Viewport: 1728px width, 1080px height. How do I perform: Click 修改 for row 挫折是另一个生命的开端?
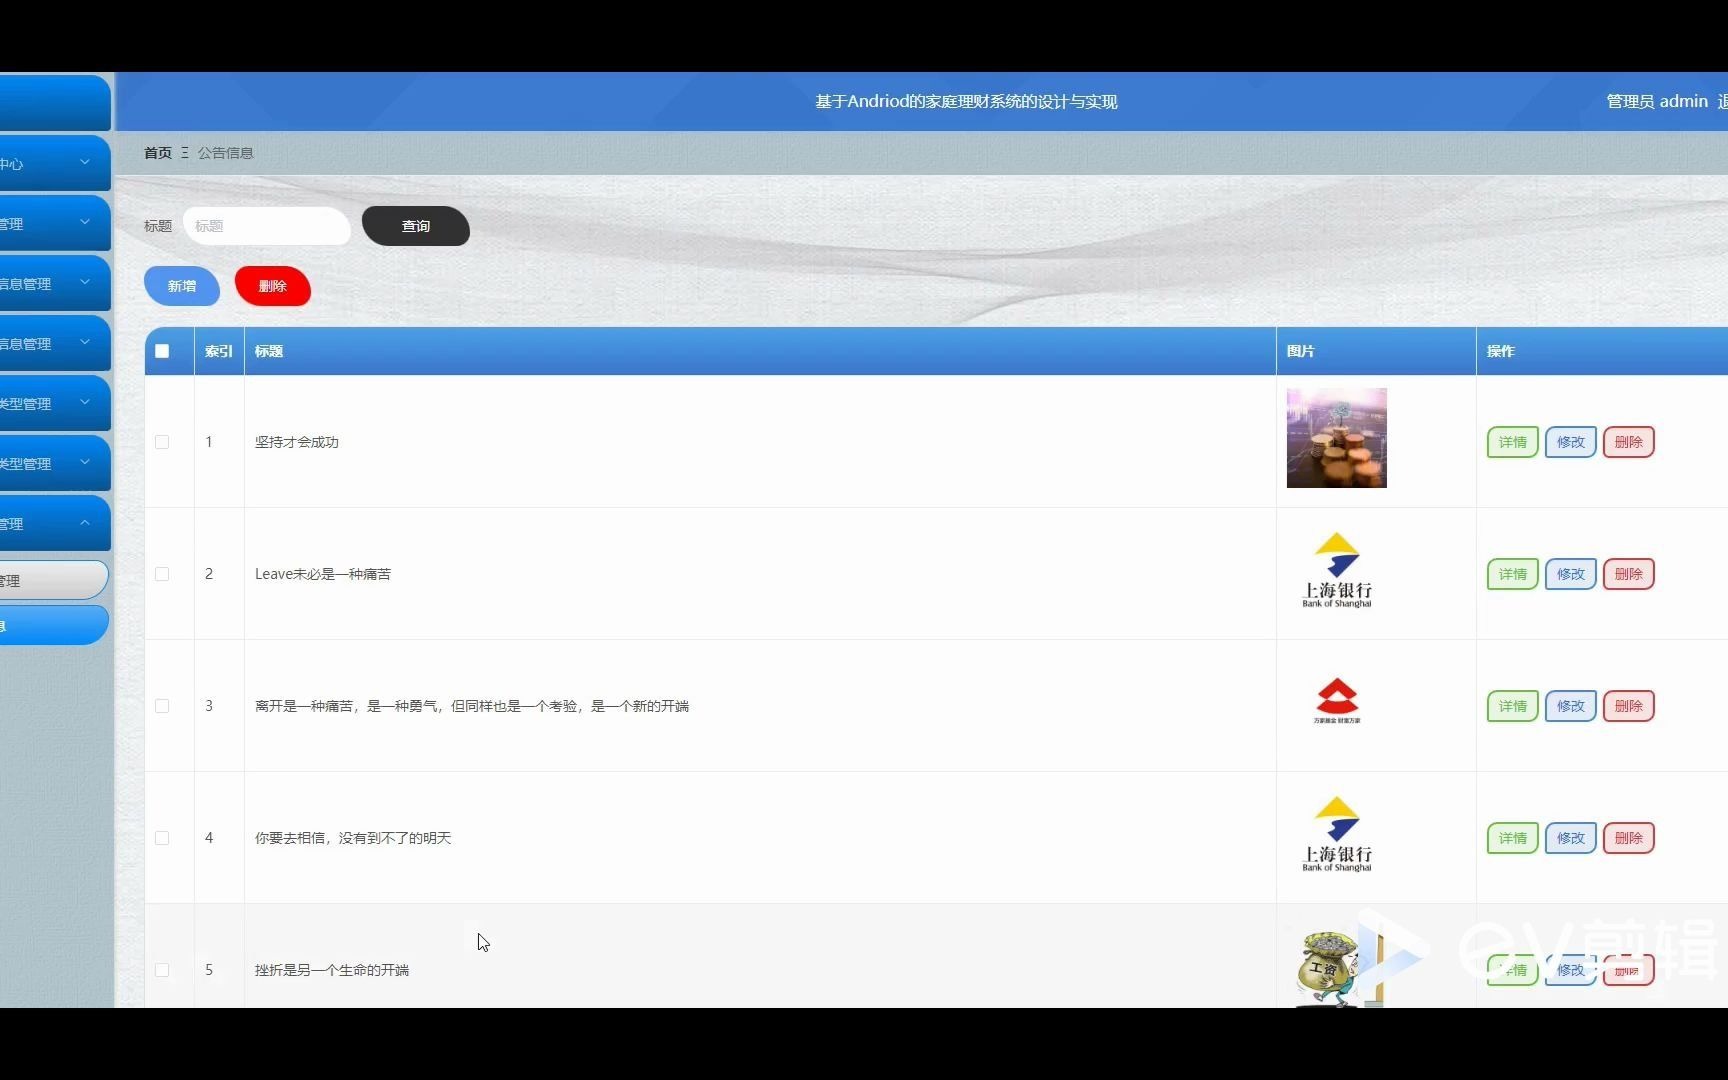1571,970
